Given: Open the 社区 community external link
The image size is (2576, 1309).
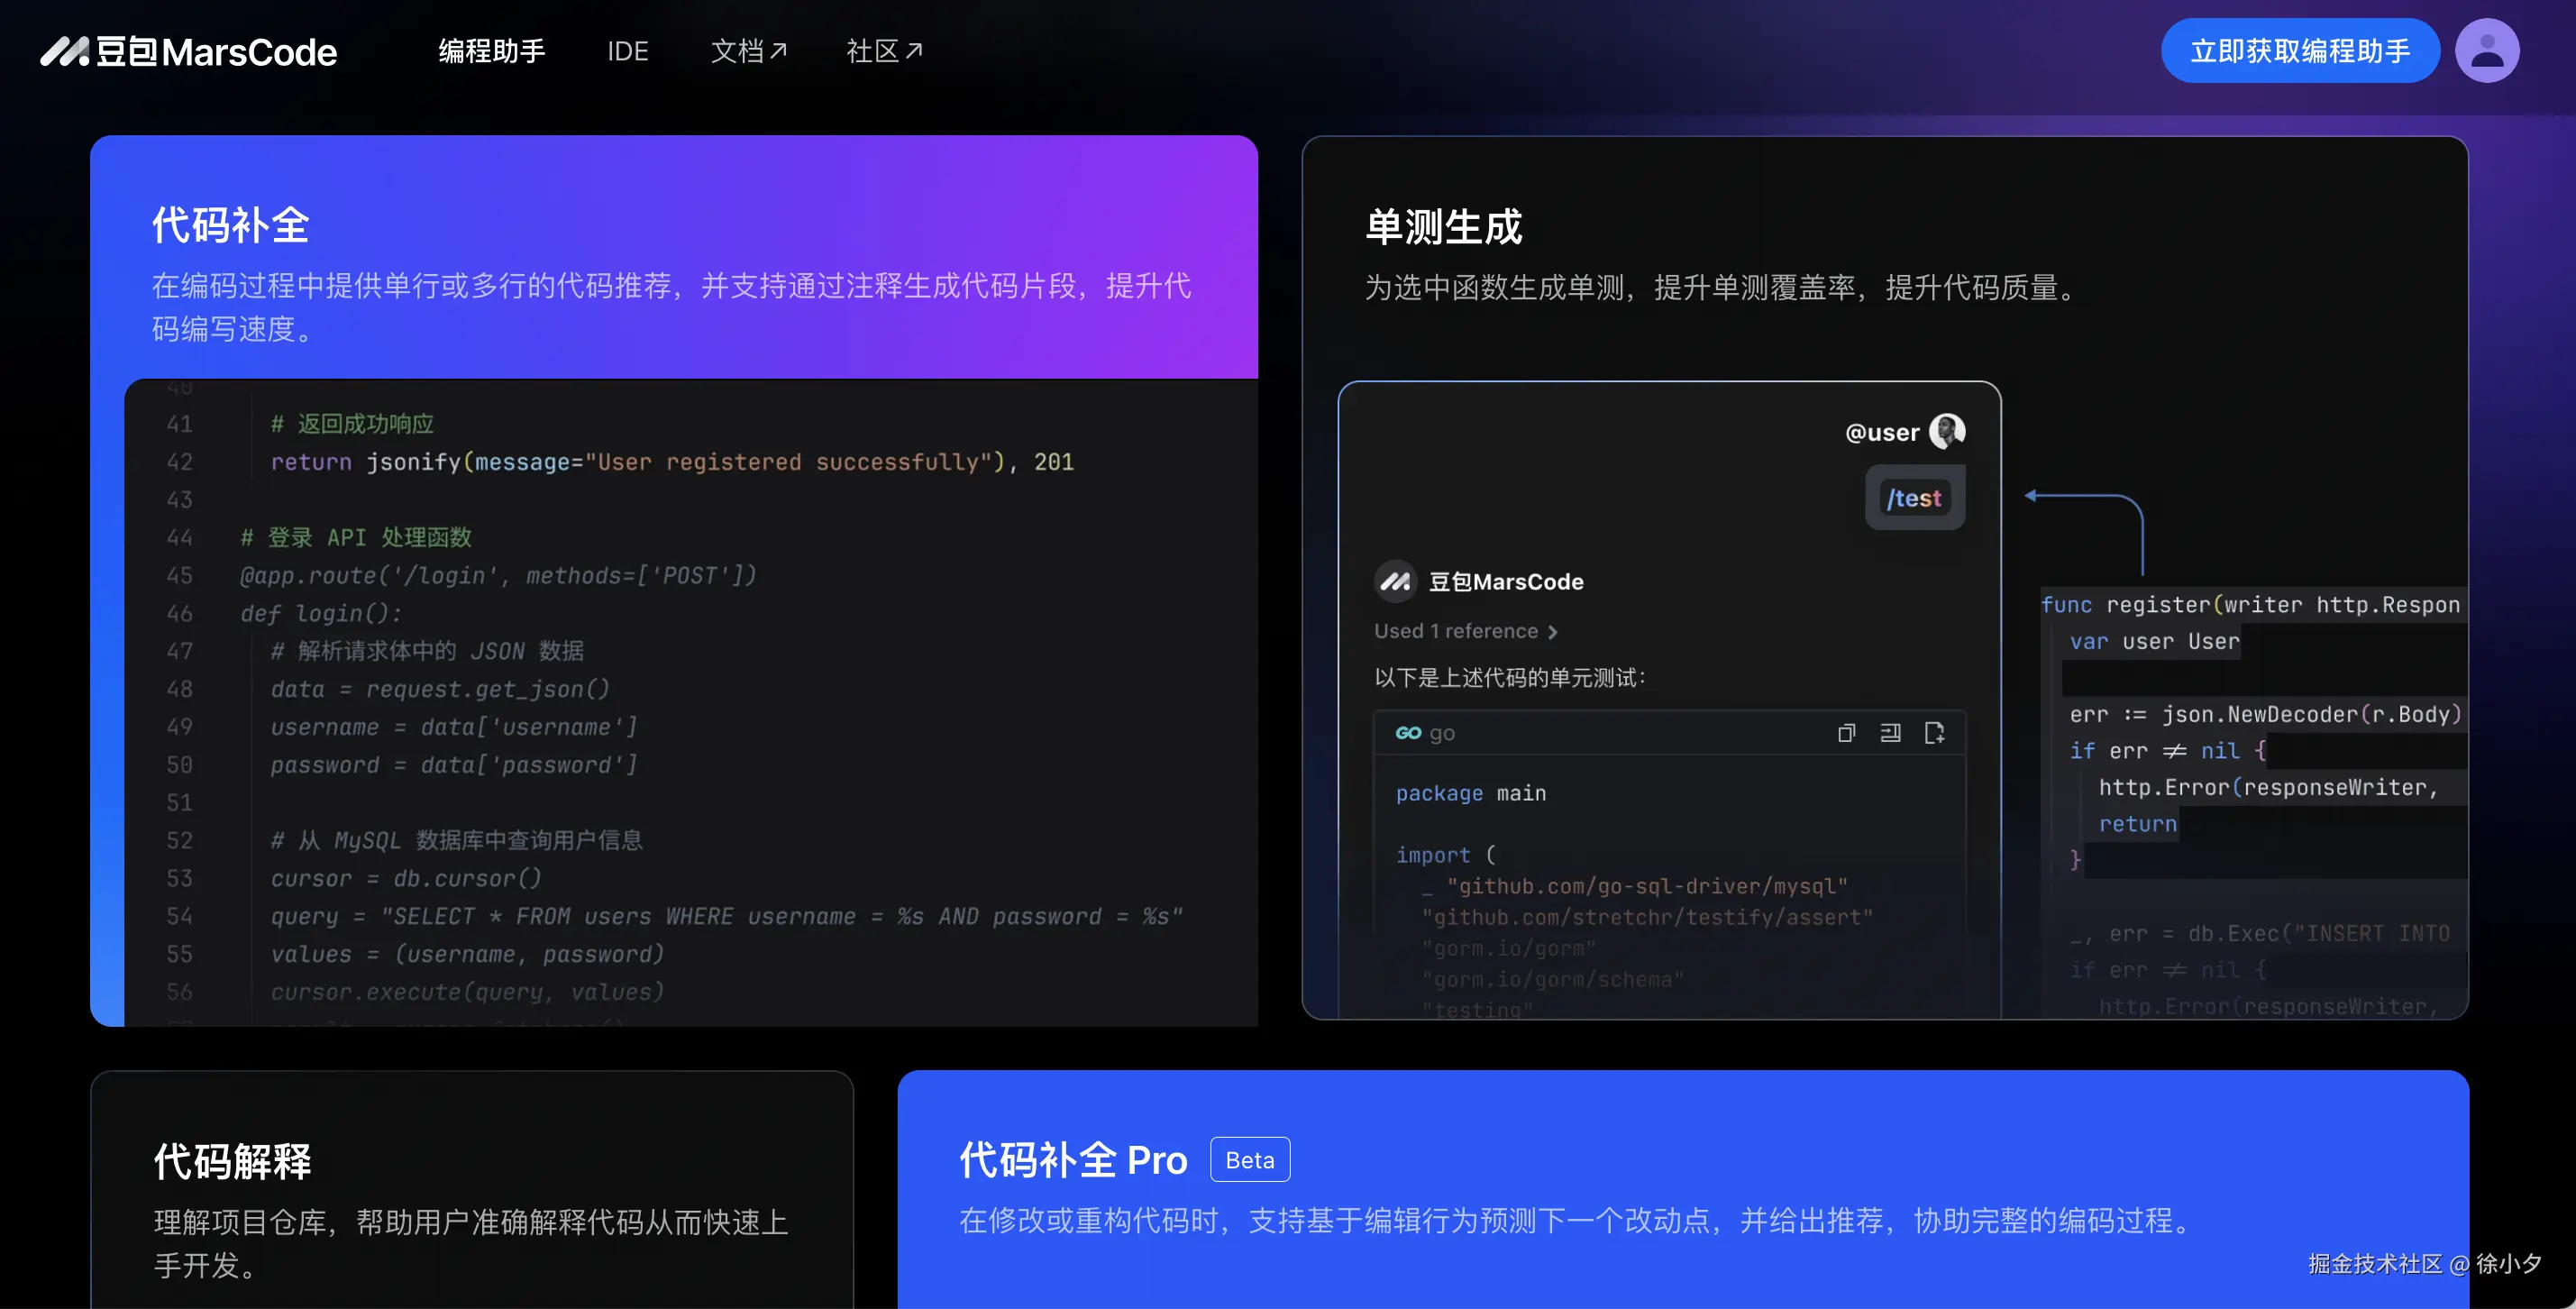Looking at the screenshot, I should (884, 51).
